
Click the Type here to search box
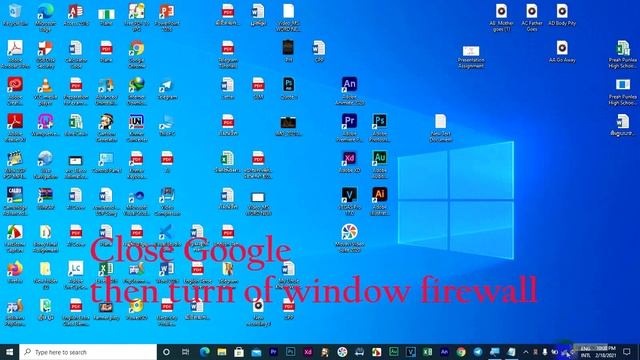[88, 352]
